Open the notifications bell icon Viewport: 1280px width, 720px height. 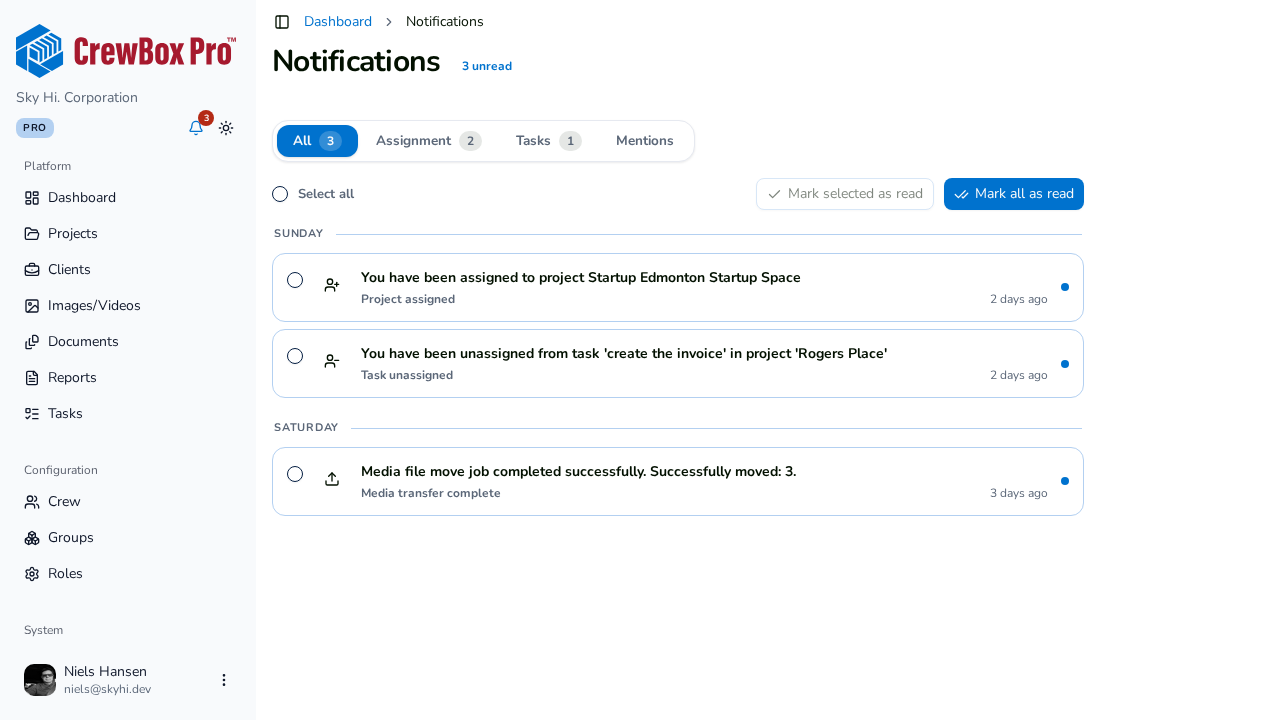tap(196, 128)
